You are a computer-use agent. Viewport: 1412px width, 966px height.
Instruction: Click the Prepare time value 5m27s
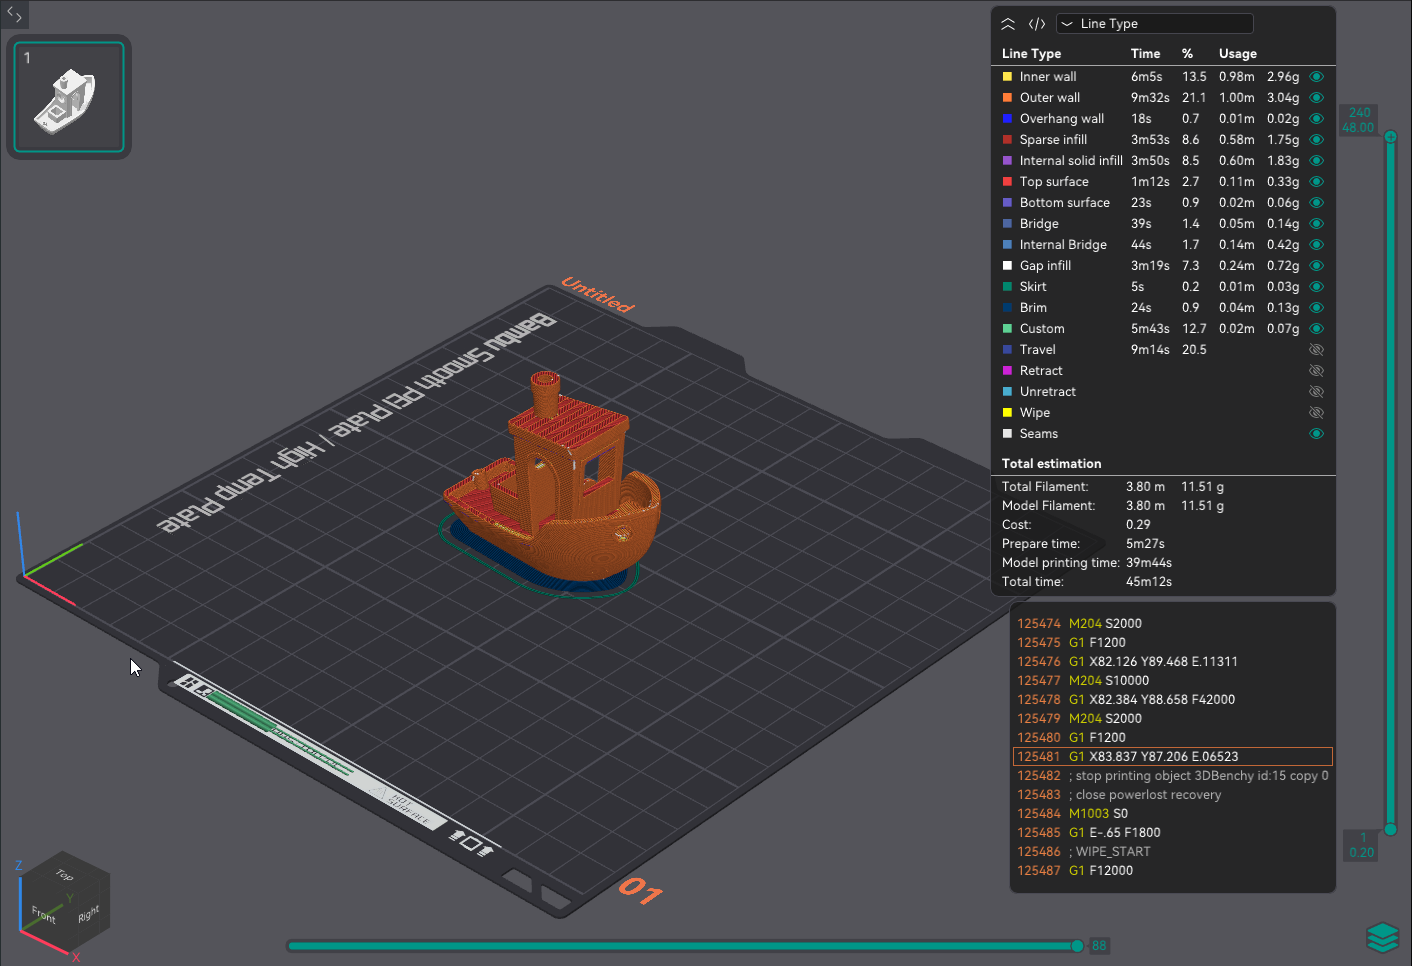coord(1145,544)
